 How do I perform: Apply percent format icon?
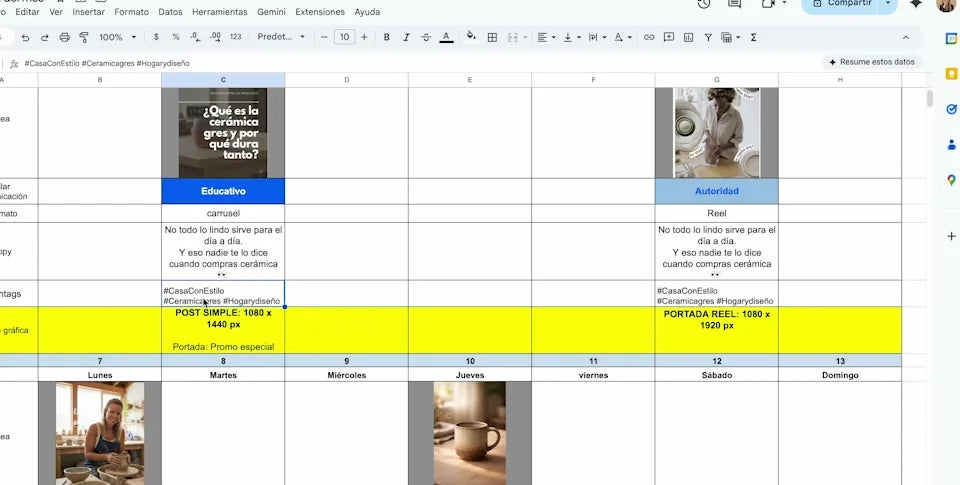pyautogui.click(x=176, y=37)
